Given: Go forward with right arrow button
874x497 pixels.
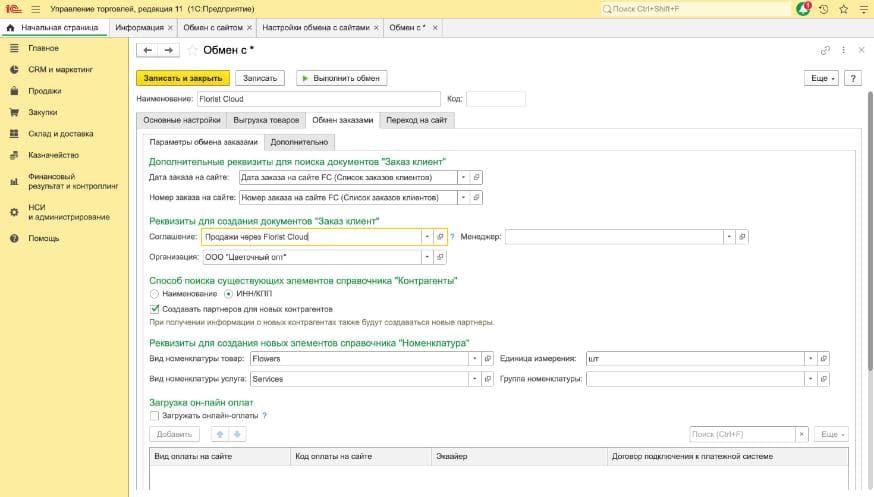Looking at the screenshot, I should click(168, 50).
